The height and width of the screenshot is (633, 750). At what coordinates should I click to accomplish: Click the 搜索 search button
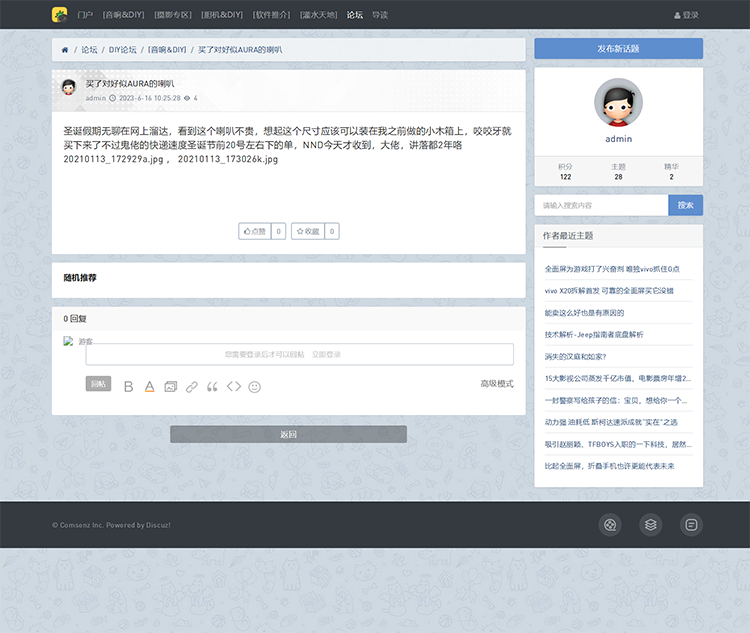click(x=685, y=205)
